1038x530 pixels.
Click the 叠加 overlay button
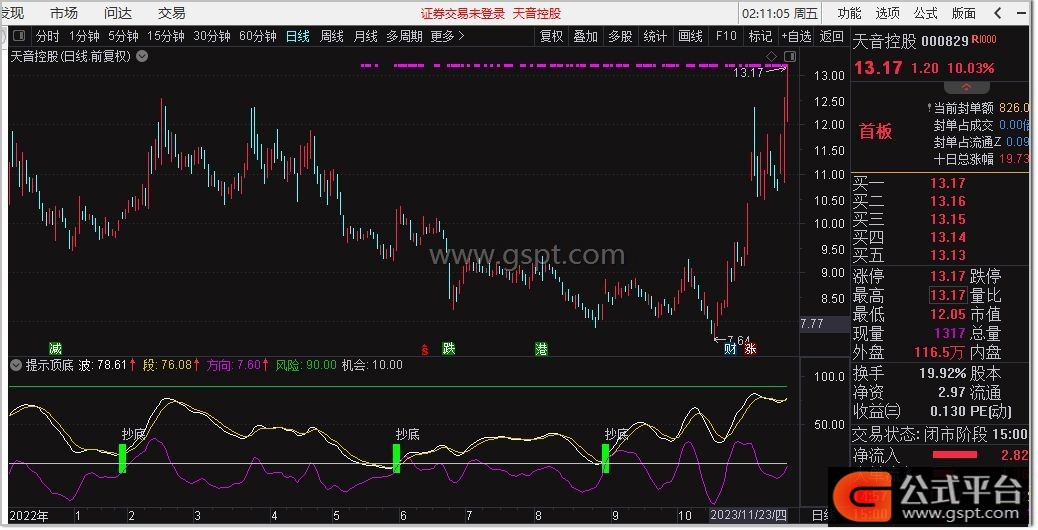tap(586, 36)
